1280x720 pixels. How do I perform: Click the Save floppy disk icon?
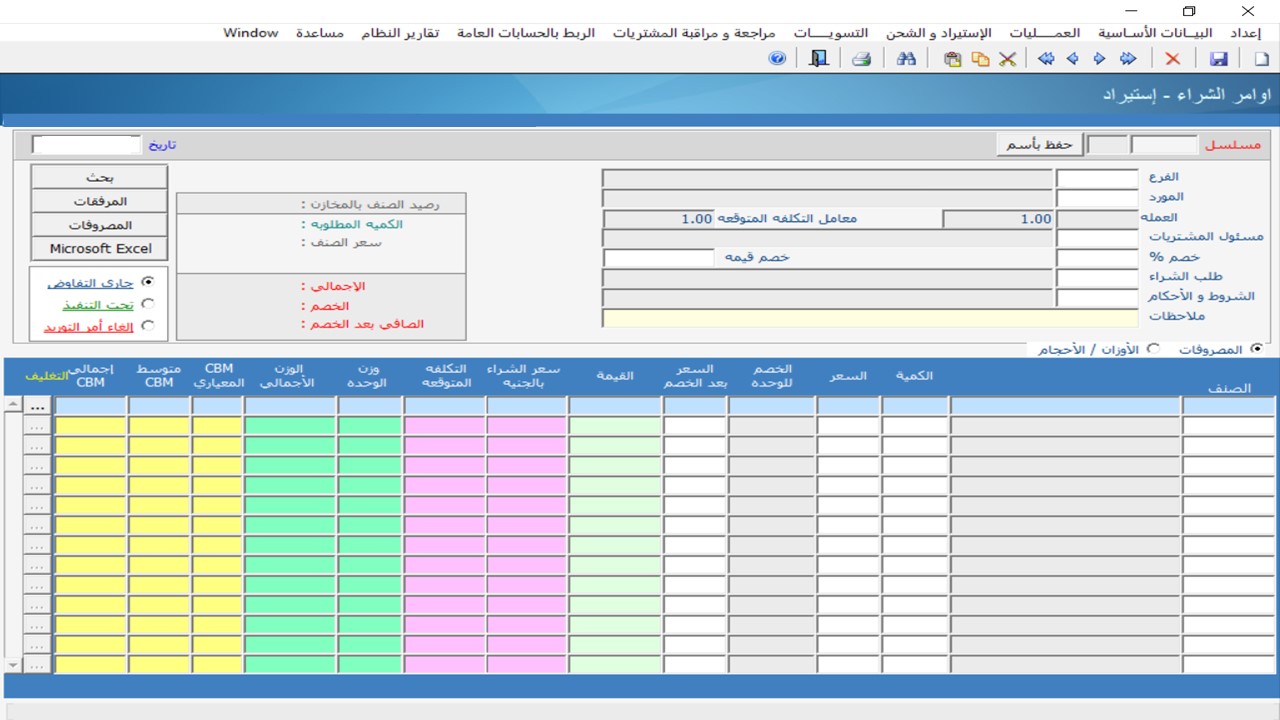coord(1218,59)
